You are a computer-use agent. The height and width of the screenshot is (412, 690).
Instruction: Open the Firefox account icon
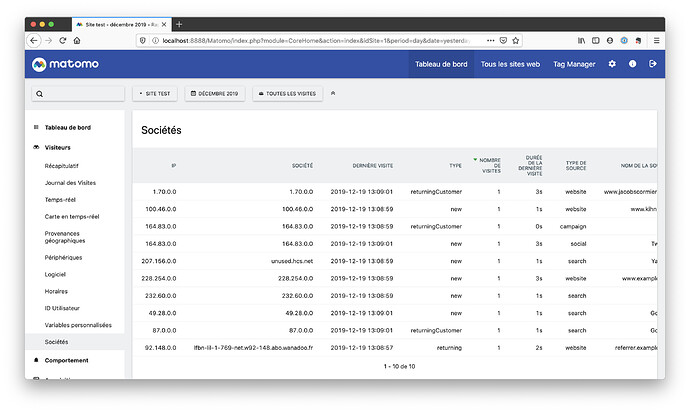(x=610, y=40)
